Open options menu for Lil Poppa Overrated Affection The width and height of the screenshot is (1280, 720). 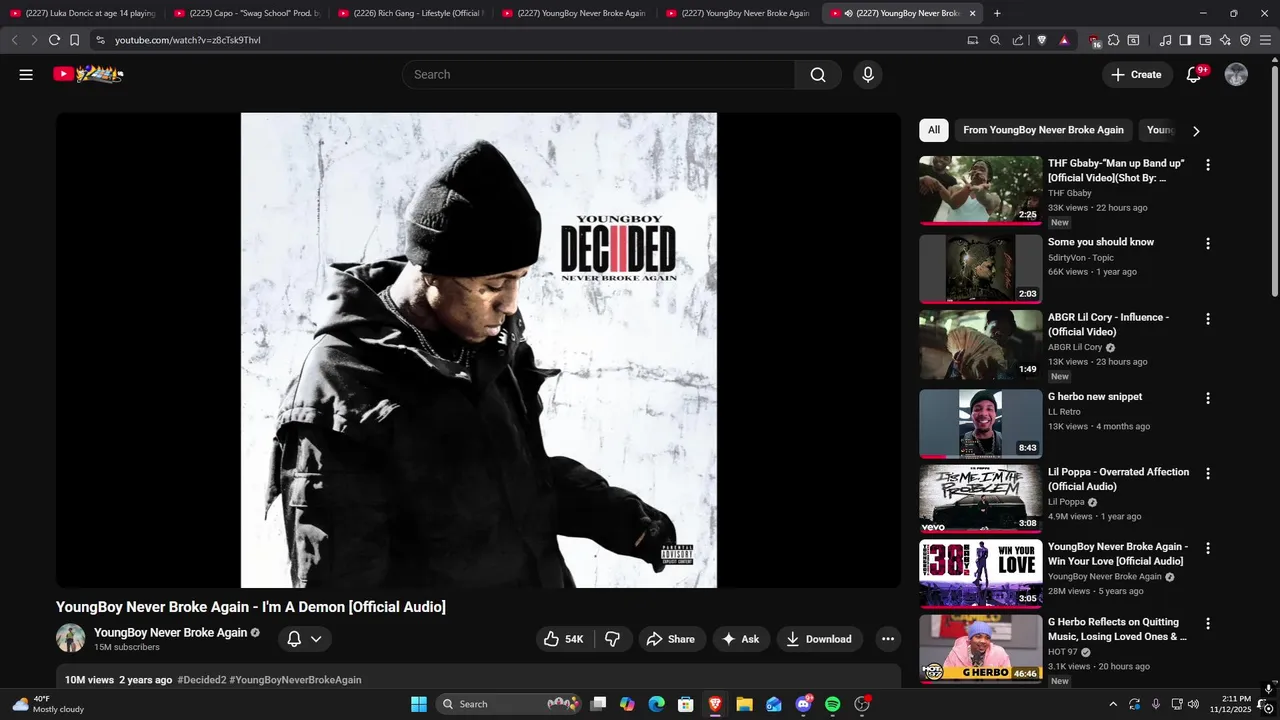pos(1208,473)
